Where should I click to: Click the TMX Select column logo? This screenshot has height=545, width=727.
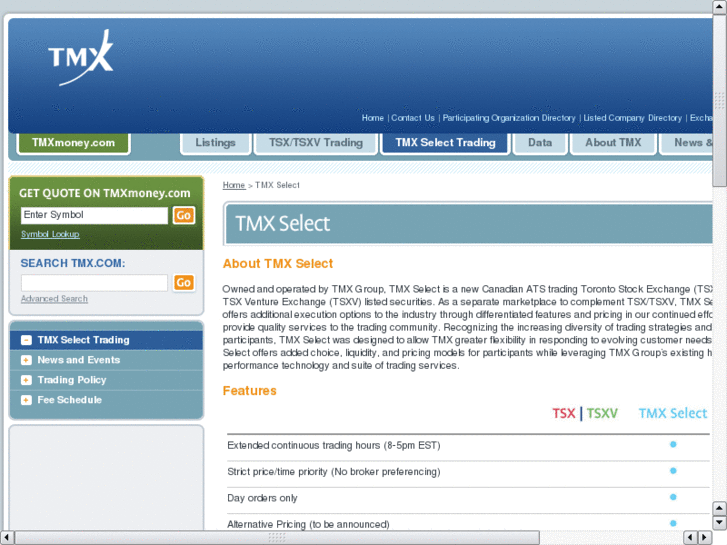[673, 413]
